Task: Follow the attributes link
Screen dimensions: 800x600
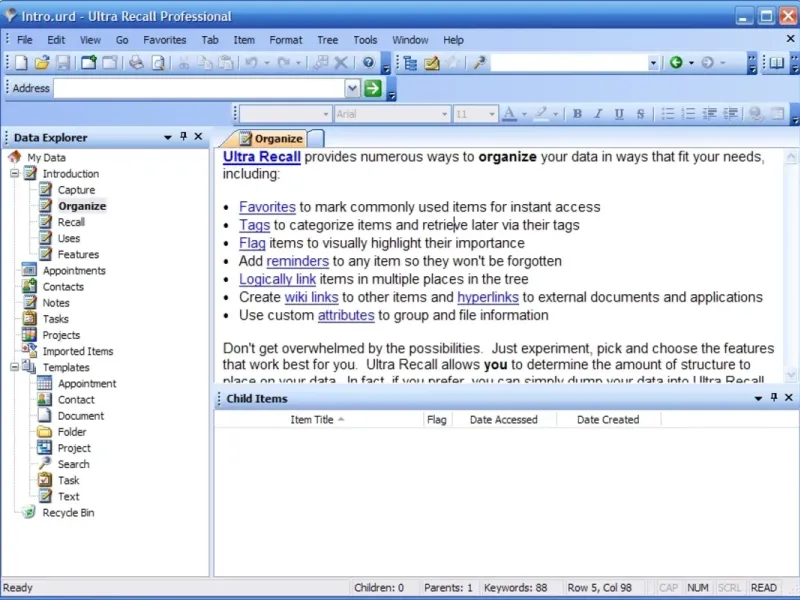Action: 346,315
